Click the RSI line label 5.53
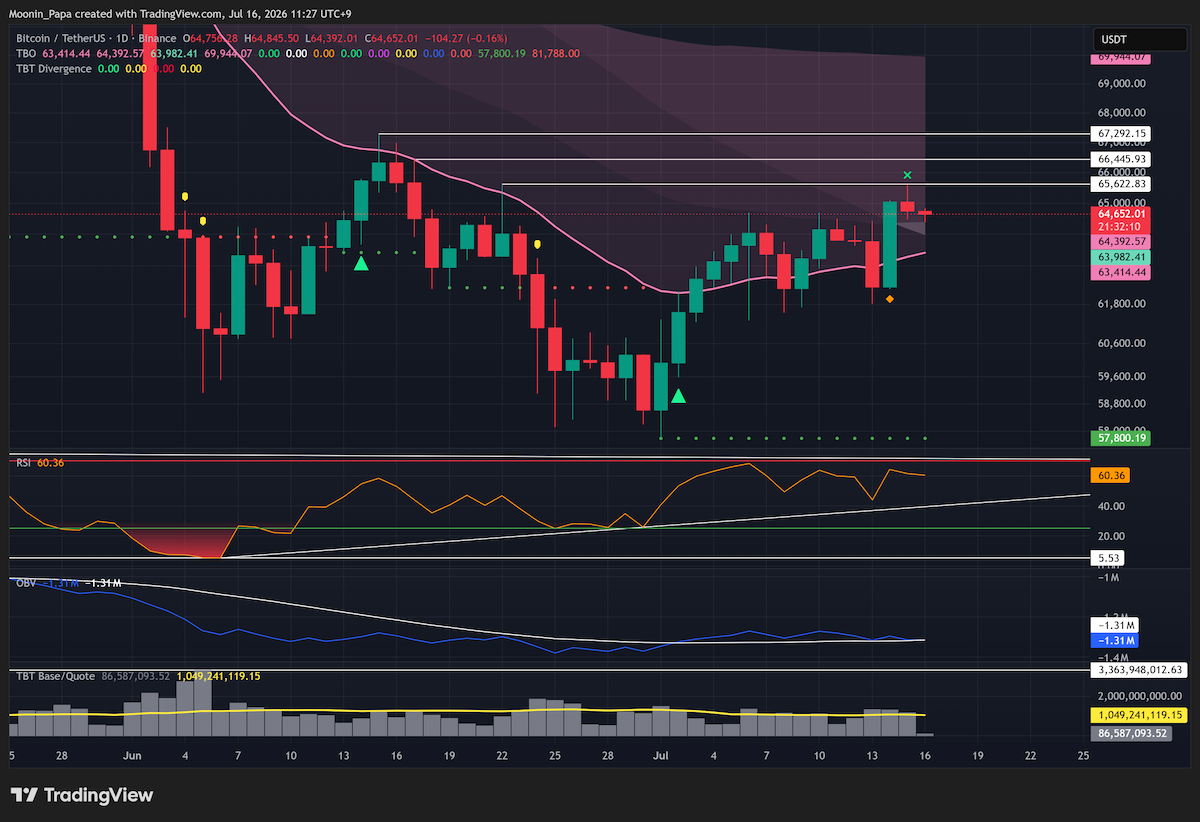The width and height of the screenshot is (1200, 822). (x=1108, y=557)
